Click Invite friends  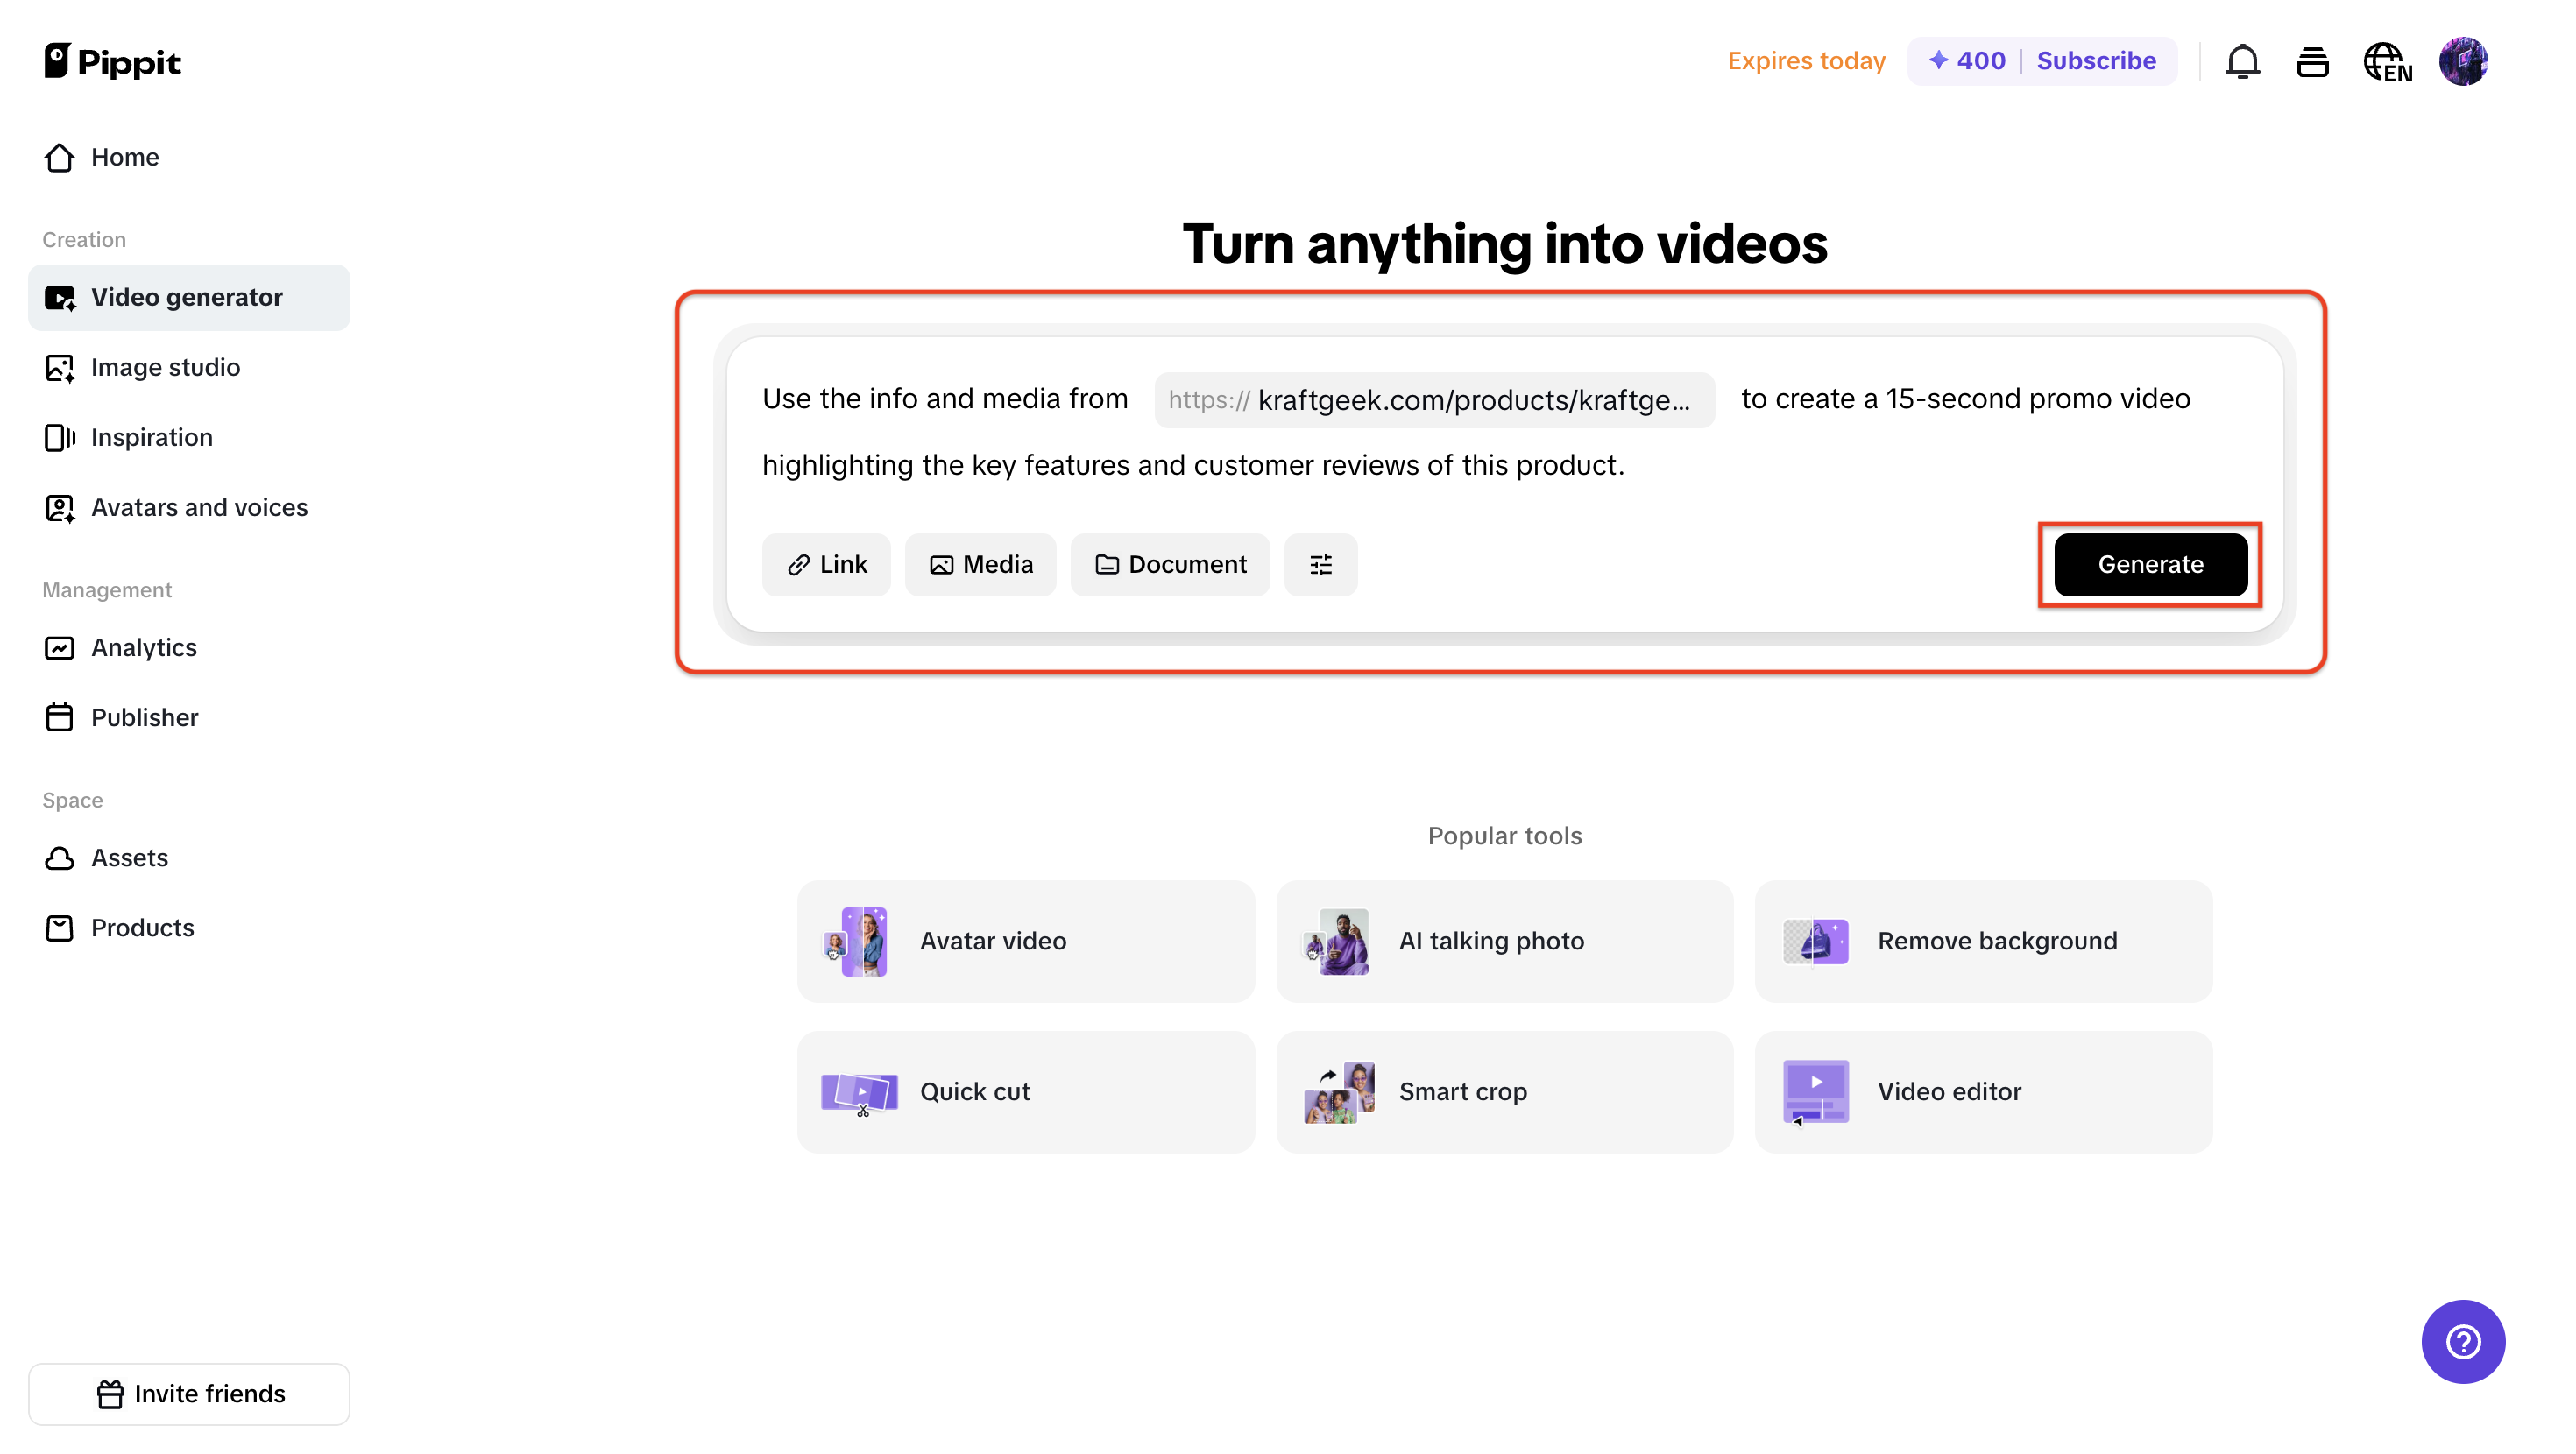point(189,1393)
